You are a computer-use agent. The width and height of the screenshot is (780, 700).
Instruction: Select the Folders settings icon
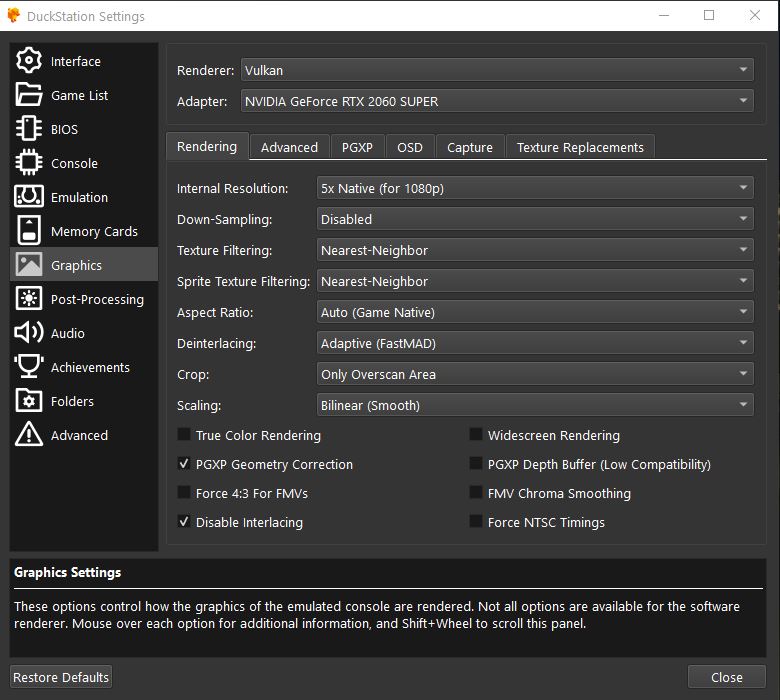click(29, 400)
